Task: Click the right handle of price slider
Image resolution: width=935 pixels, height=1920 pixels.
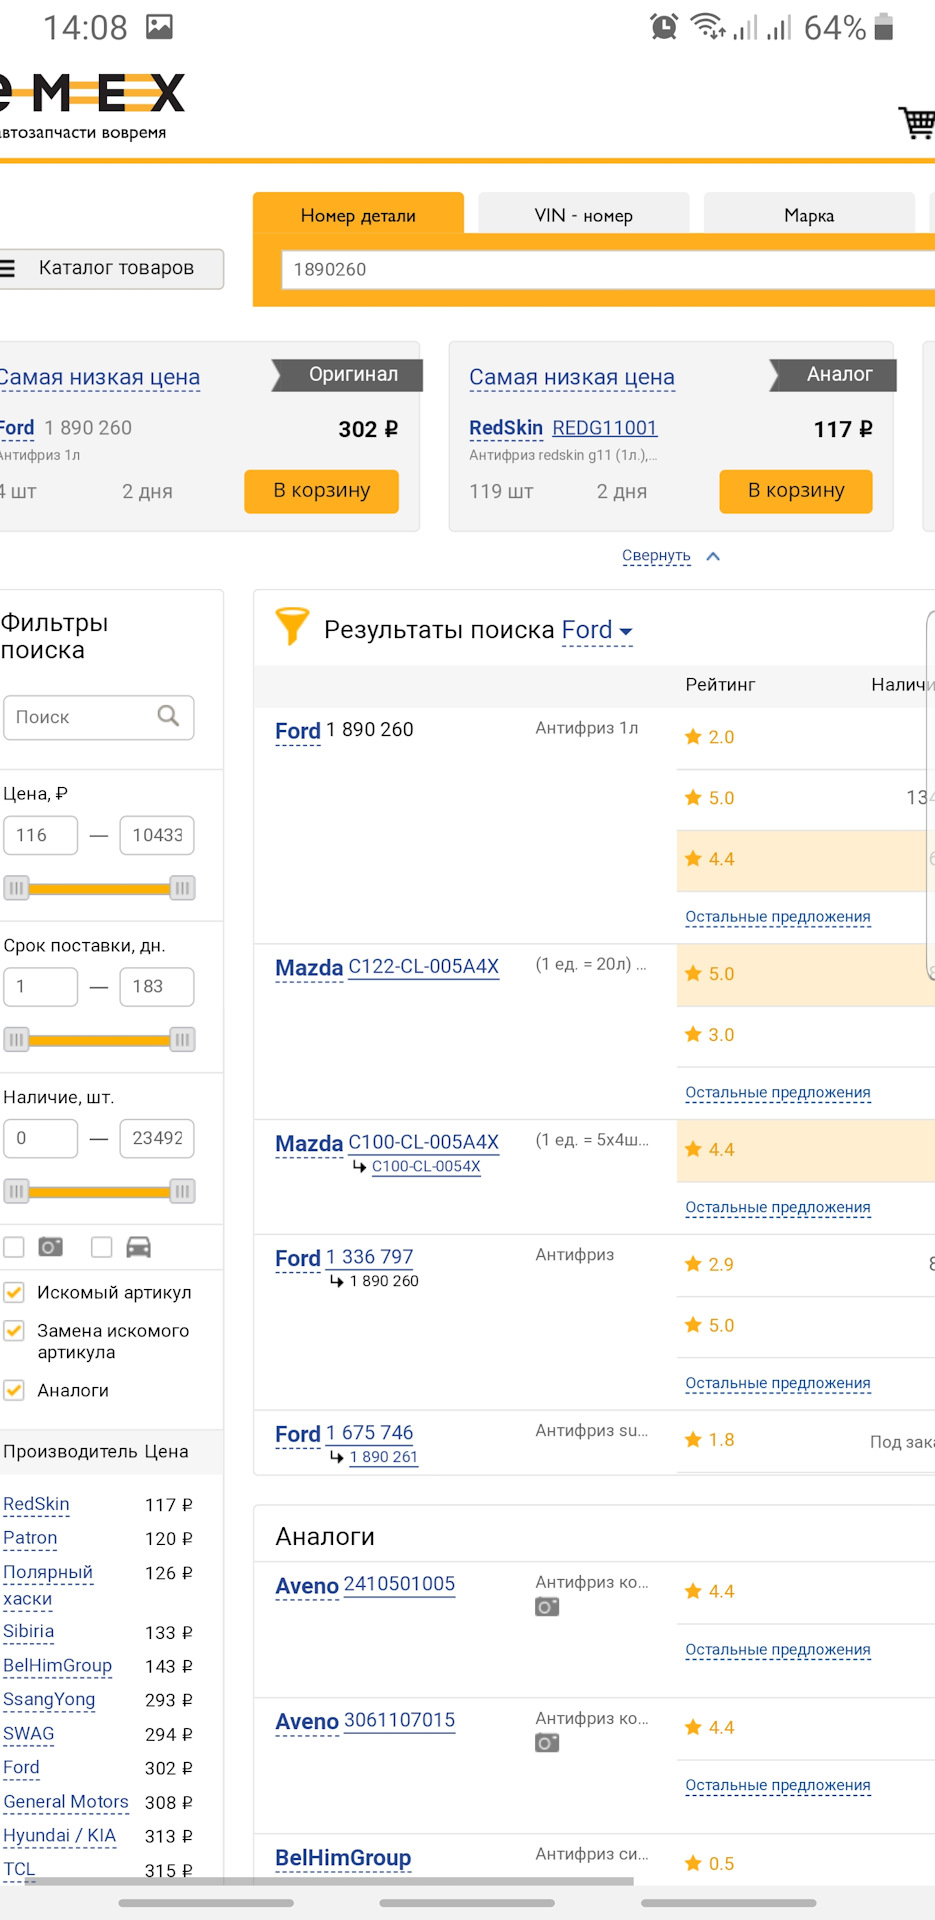Action: 182,888
